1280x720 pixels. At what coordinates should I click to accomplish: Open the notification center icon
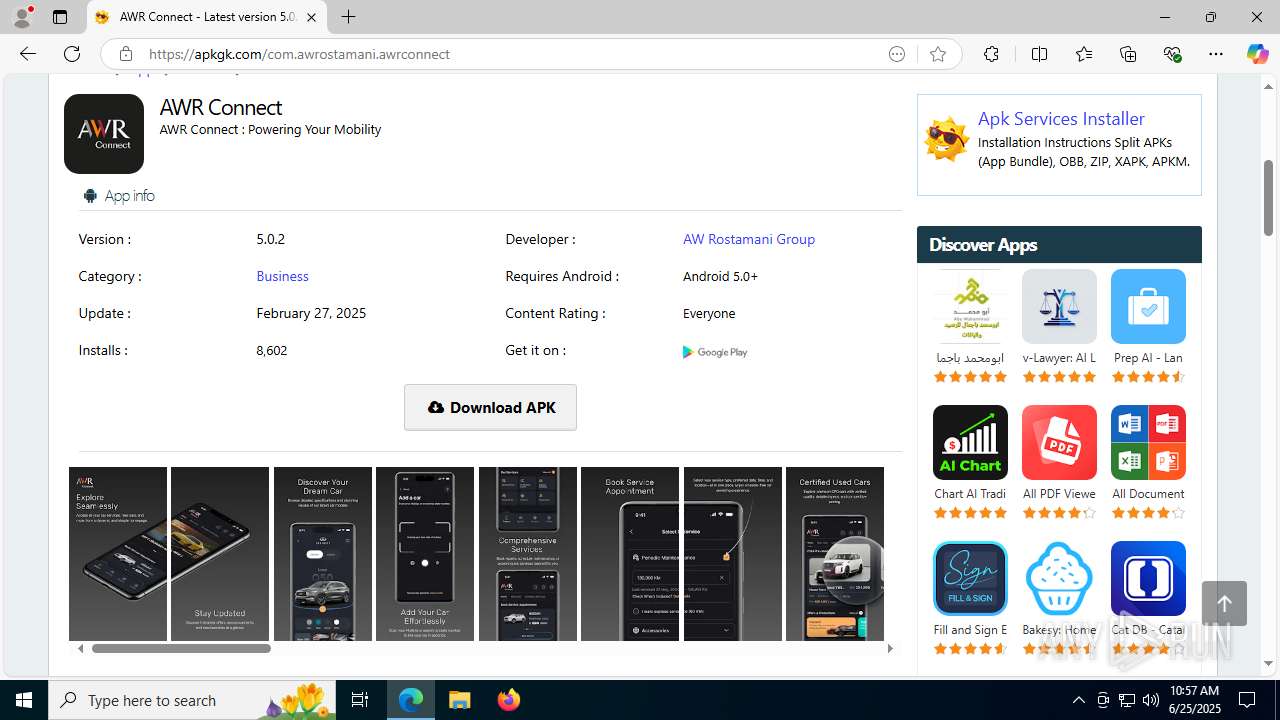pyautogui.click(x=1247, y=700)
